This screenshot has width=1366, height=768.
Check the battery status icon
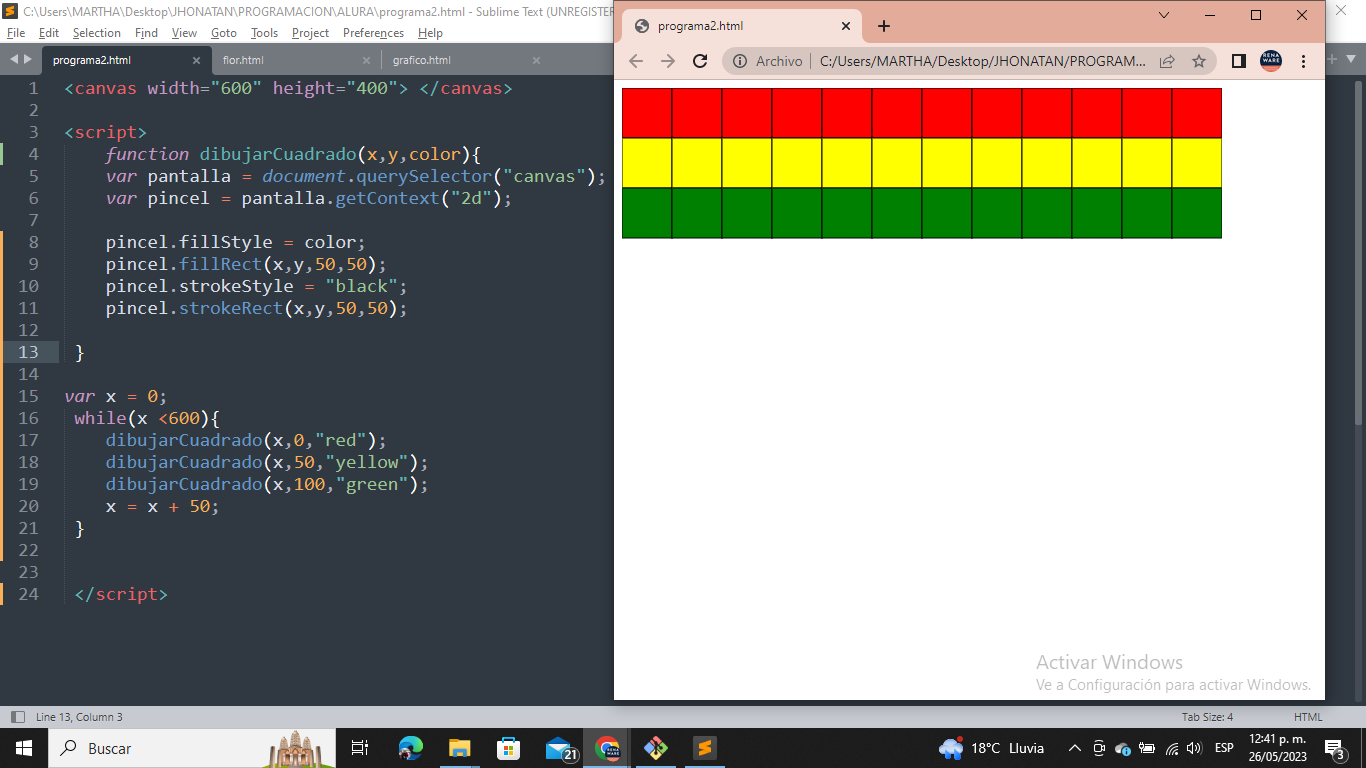tap(1147, 748)
